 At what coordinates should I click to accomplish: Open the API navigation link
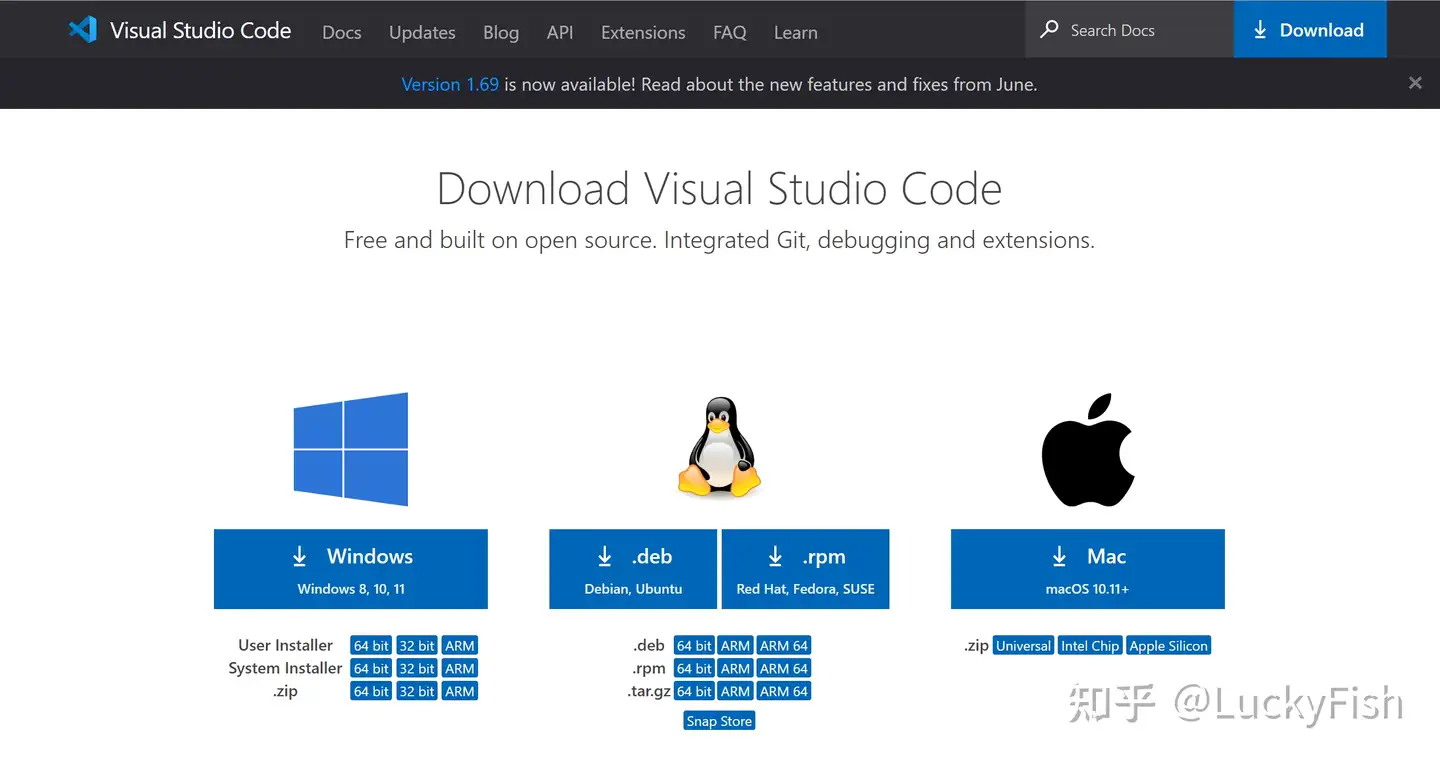pos(560,32)
